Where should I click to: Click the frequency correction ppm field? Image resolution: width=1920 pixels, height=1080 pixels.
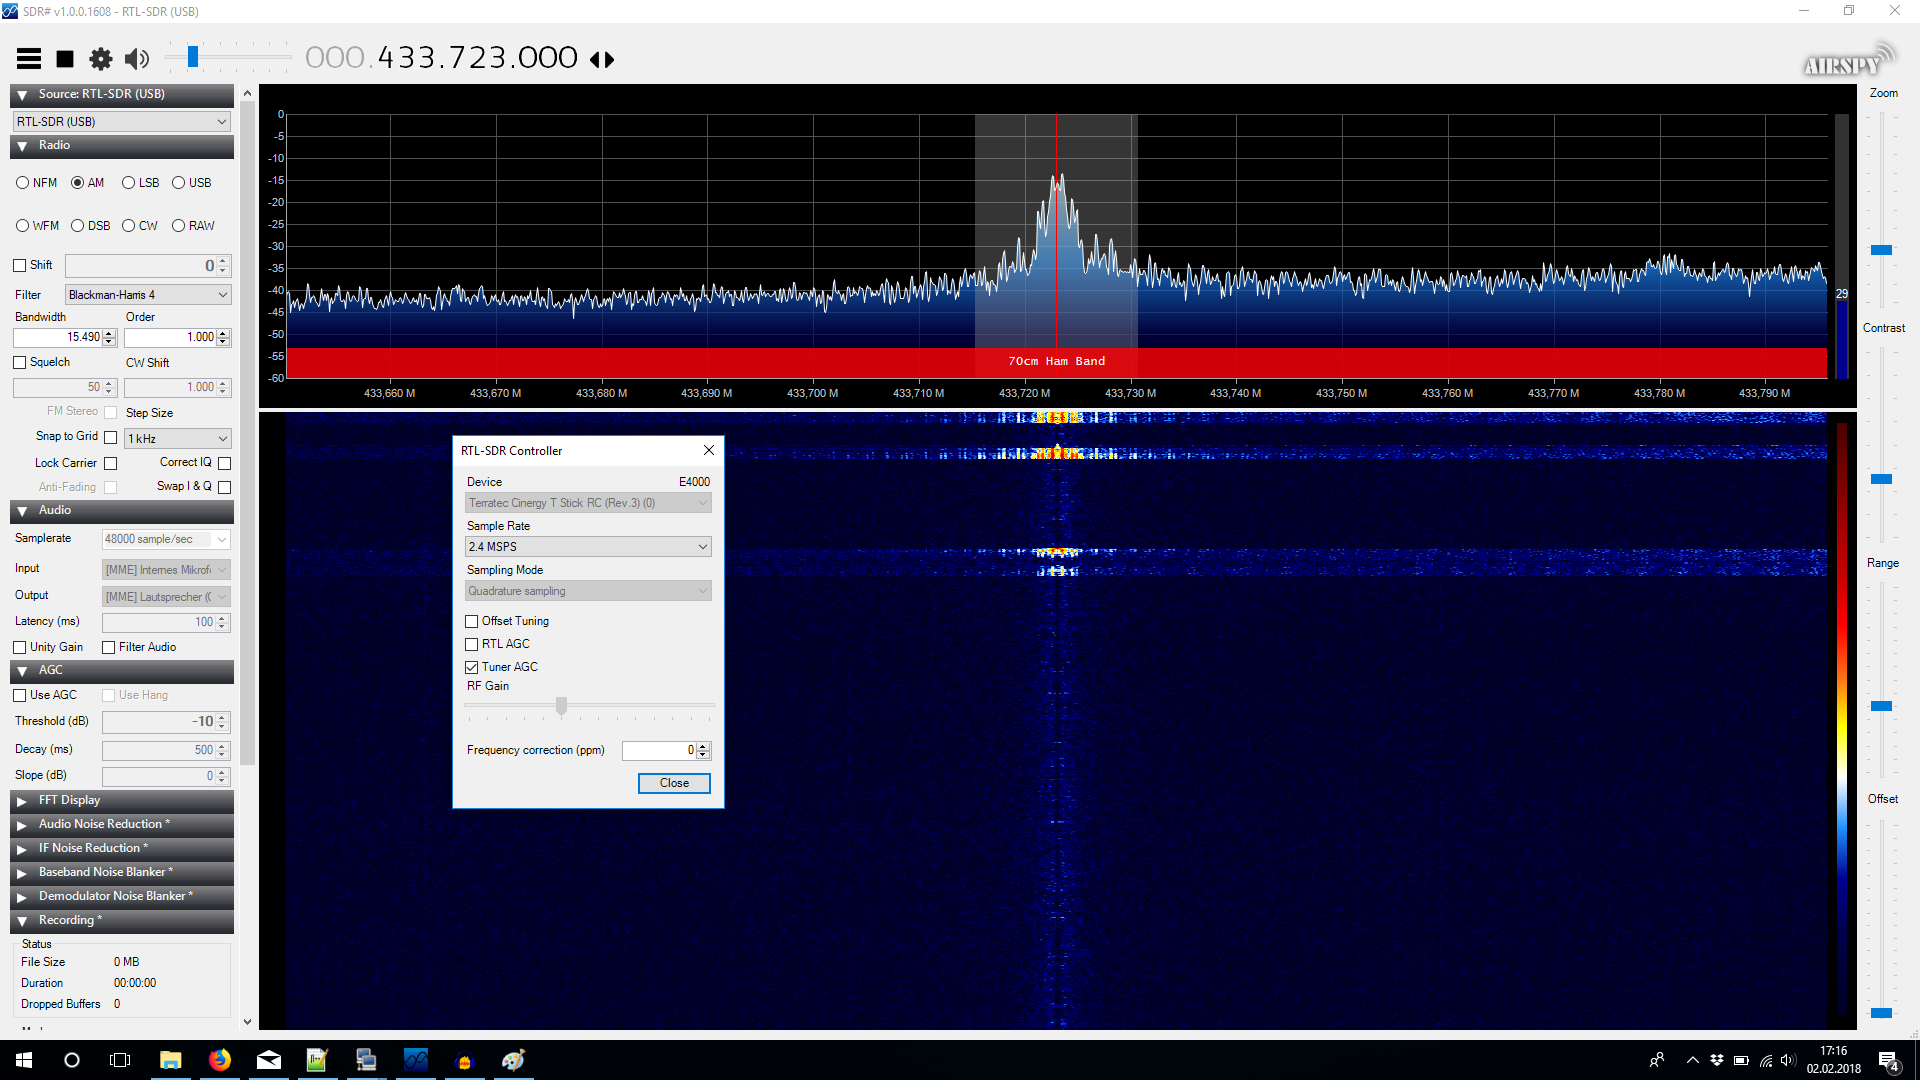click(659, 750)
